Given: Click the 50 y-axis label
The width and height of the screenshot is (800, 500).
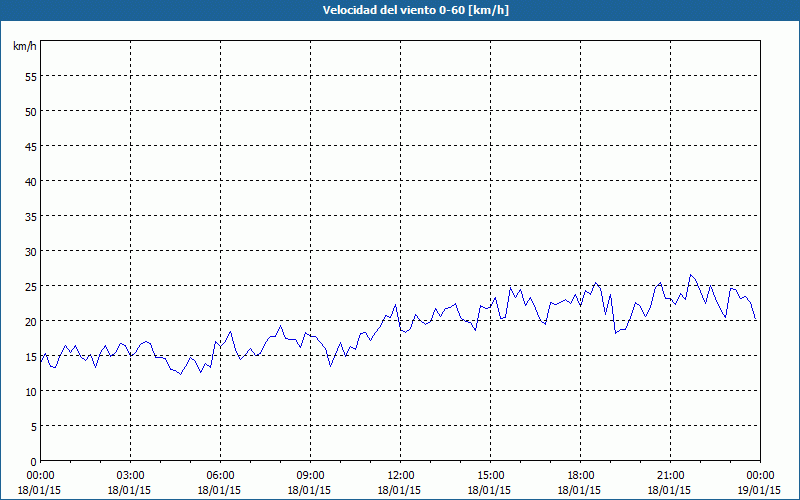Looking at the screenshot, I should coord(31,112).
